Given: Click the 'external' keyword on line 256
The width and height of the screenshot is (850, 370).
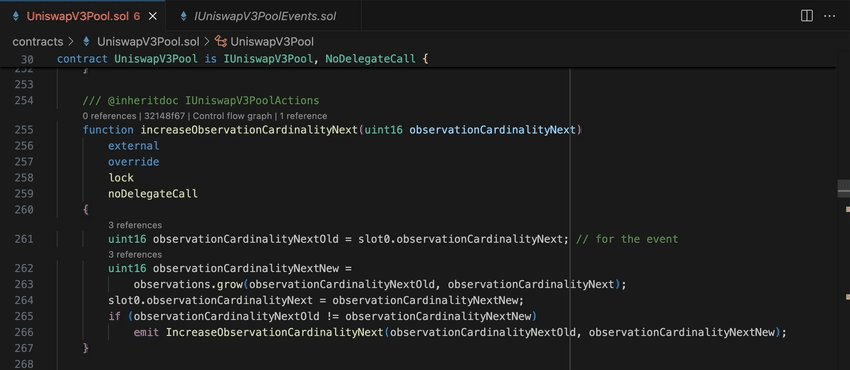Looking at the screenshot, I should (133, 146).
